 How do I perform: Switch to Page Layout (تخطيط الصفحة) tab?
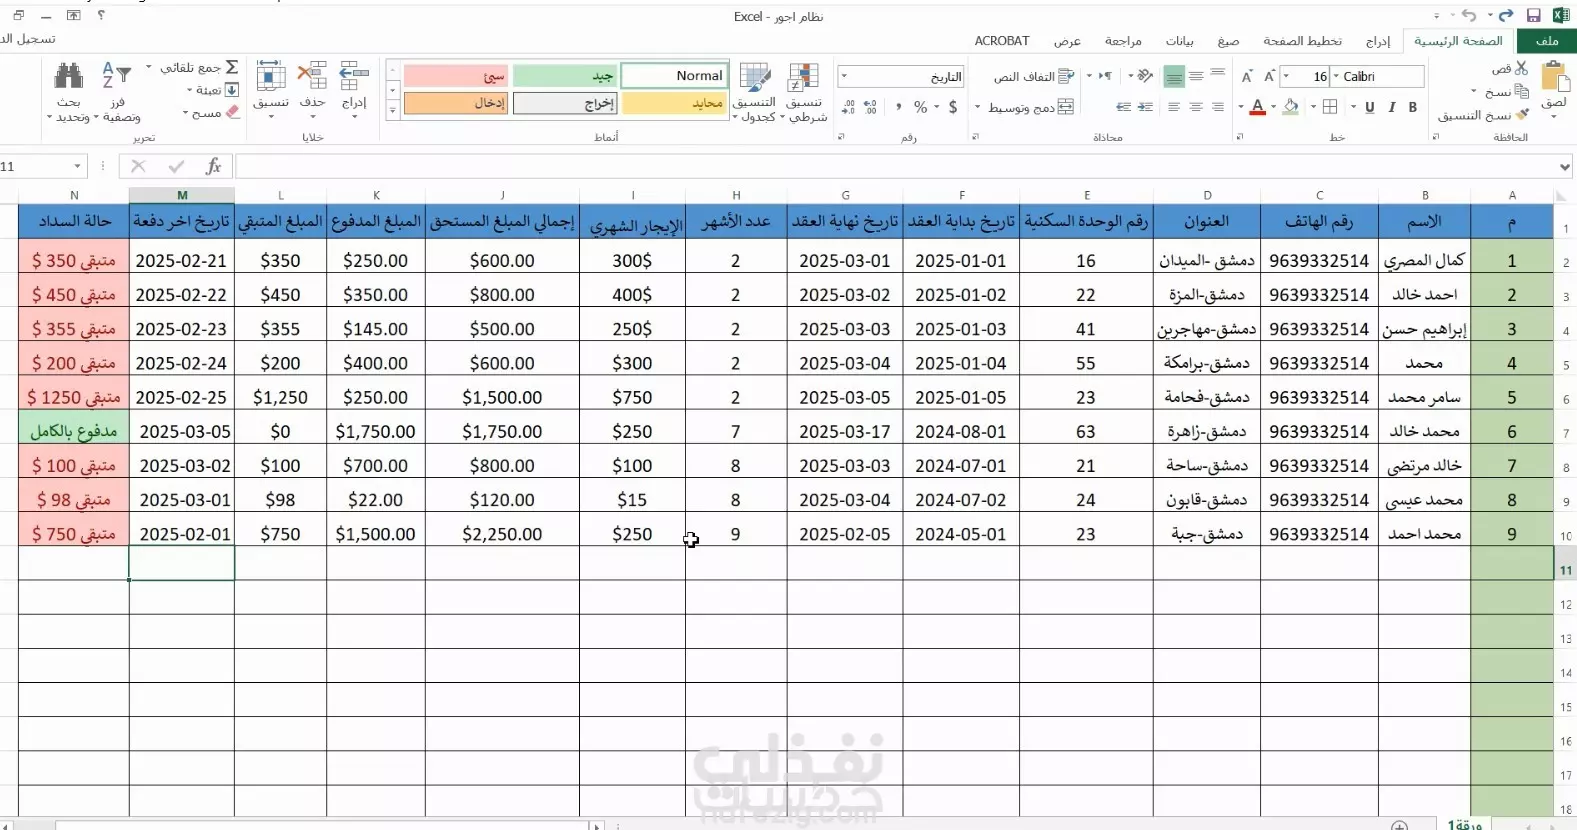(x=1302, y=41)
